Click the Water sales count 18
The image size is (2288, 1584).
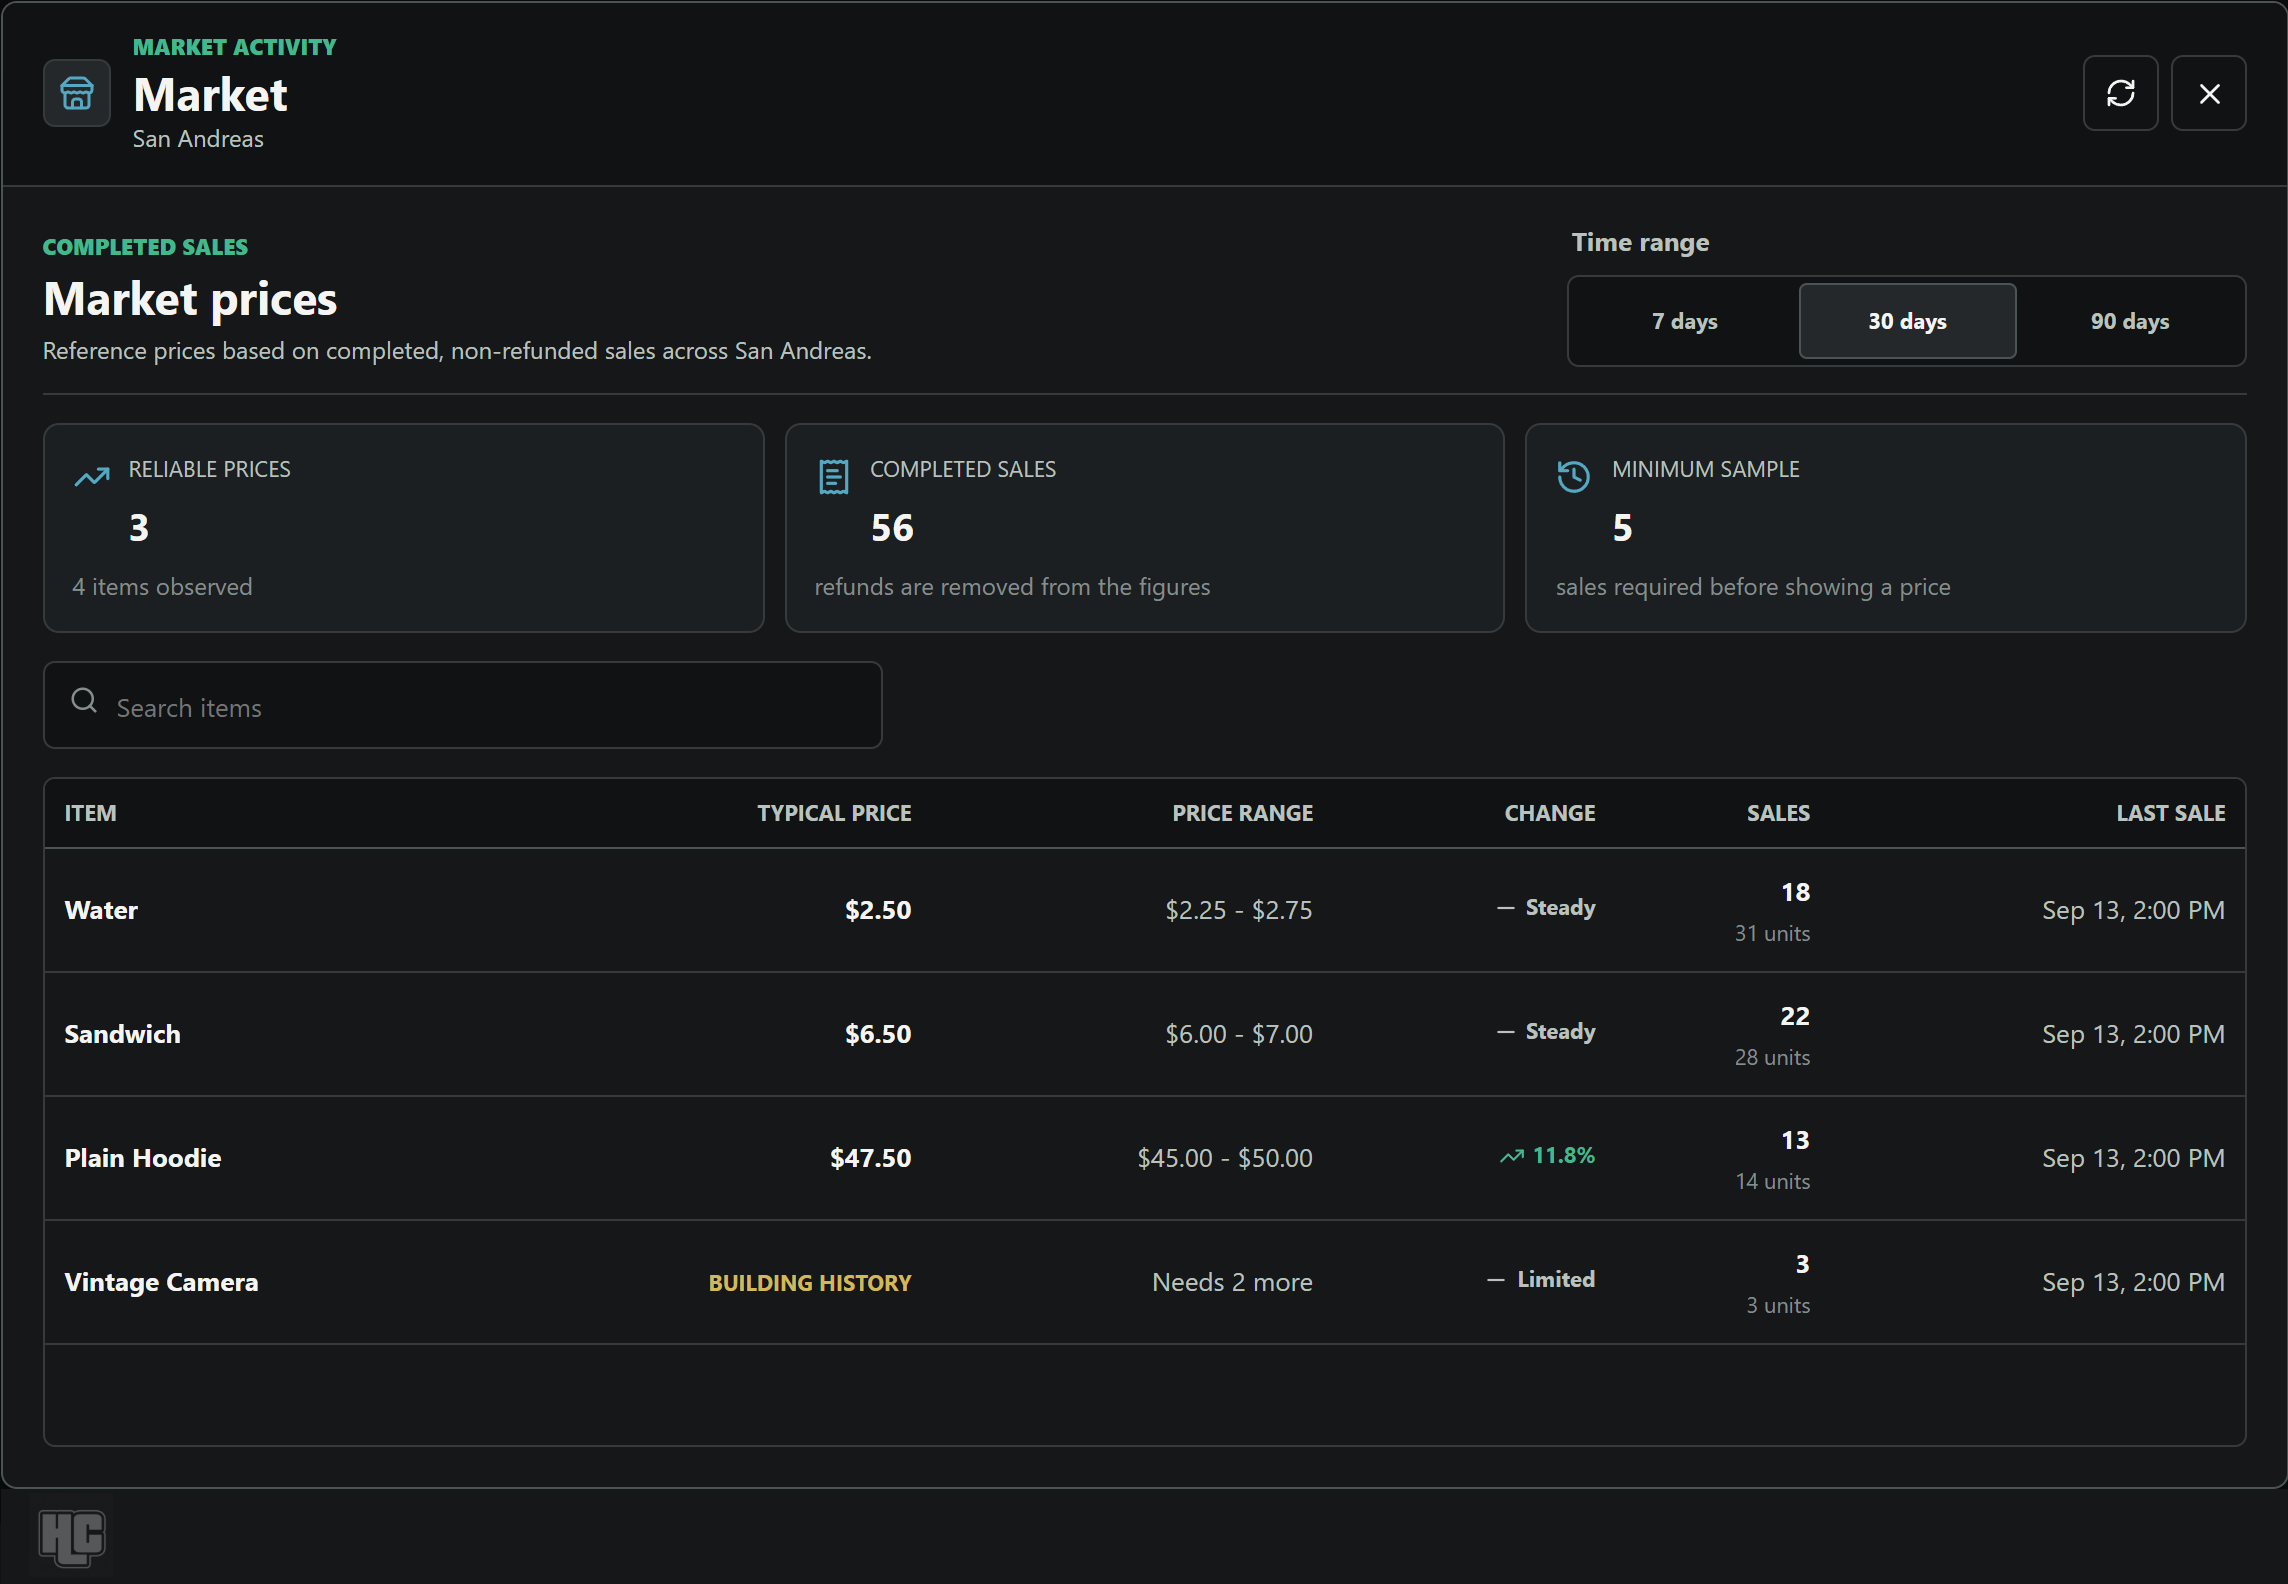[1795, 892]
